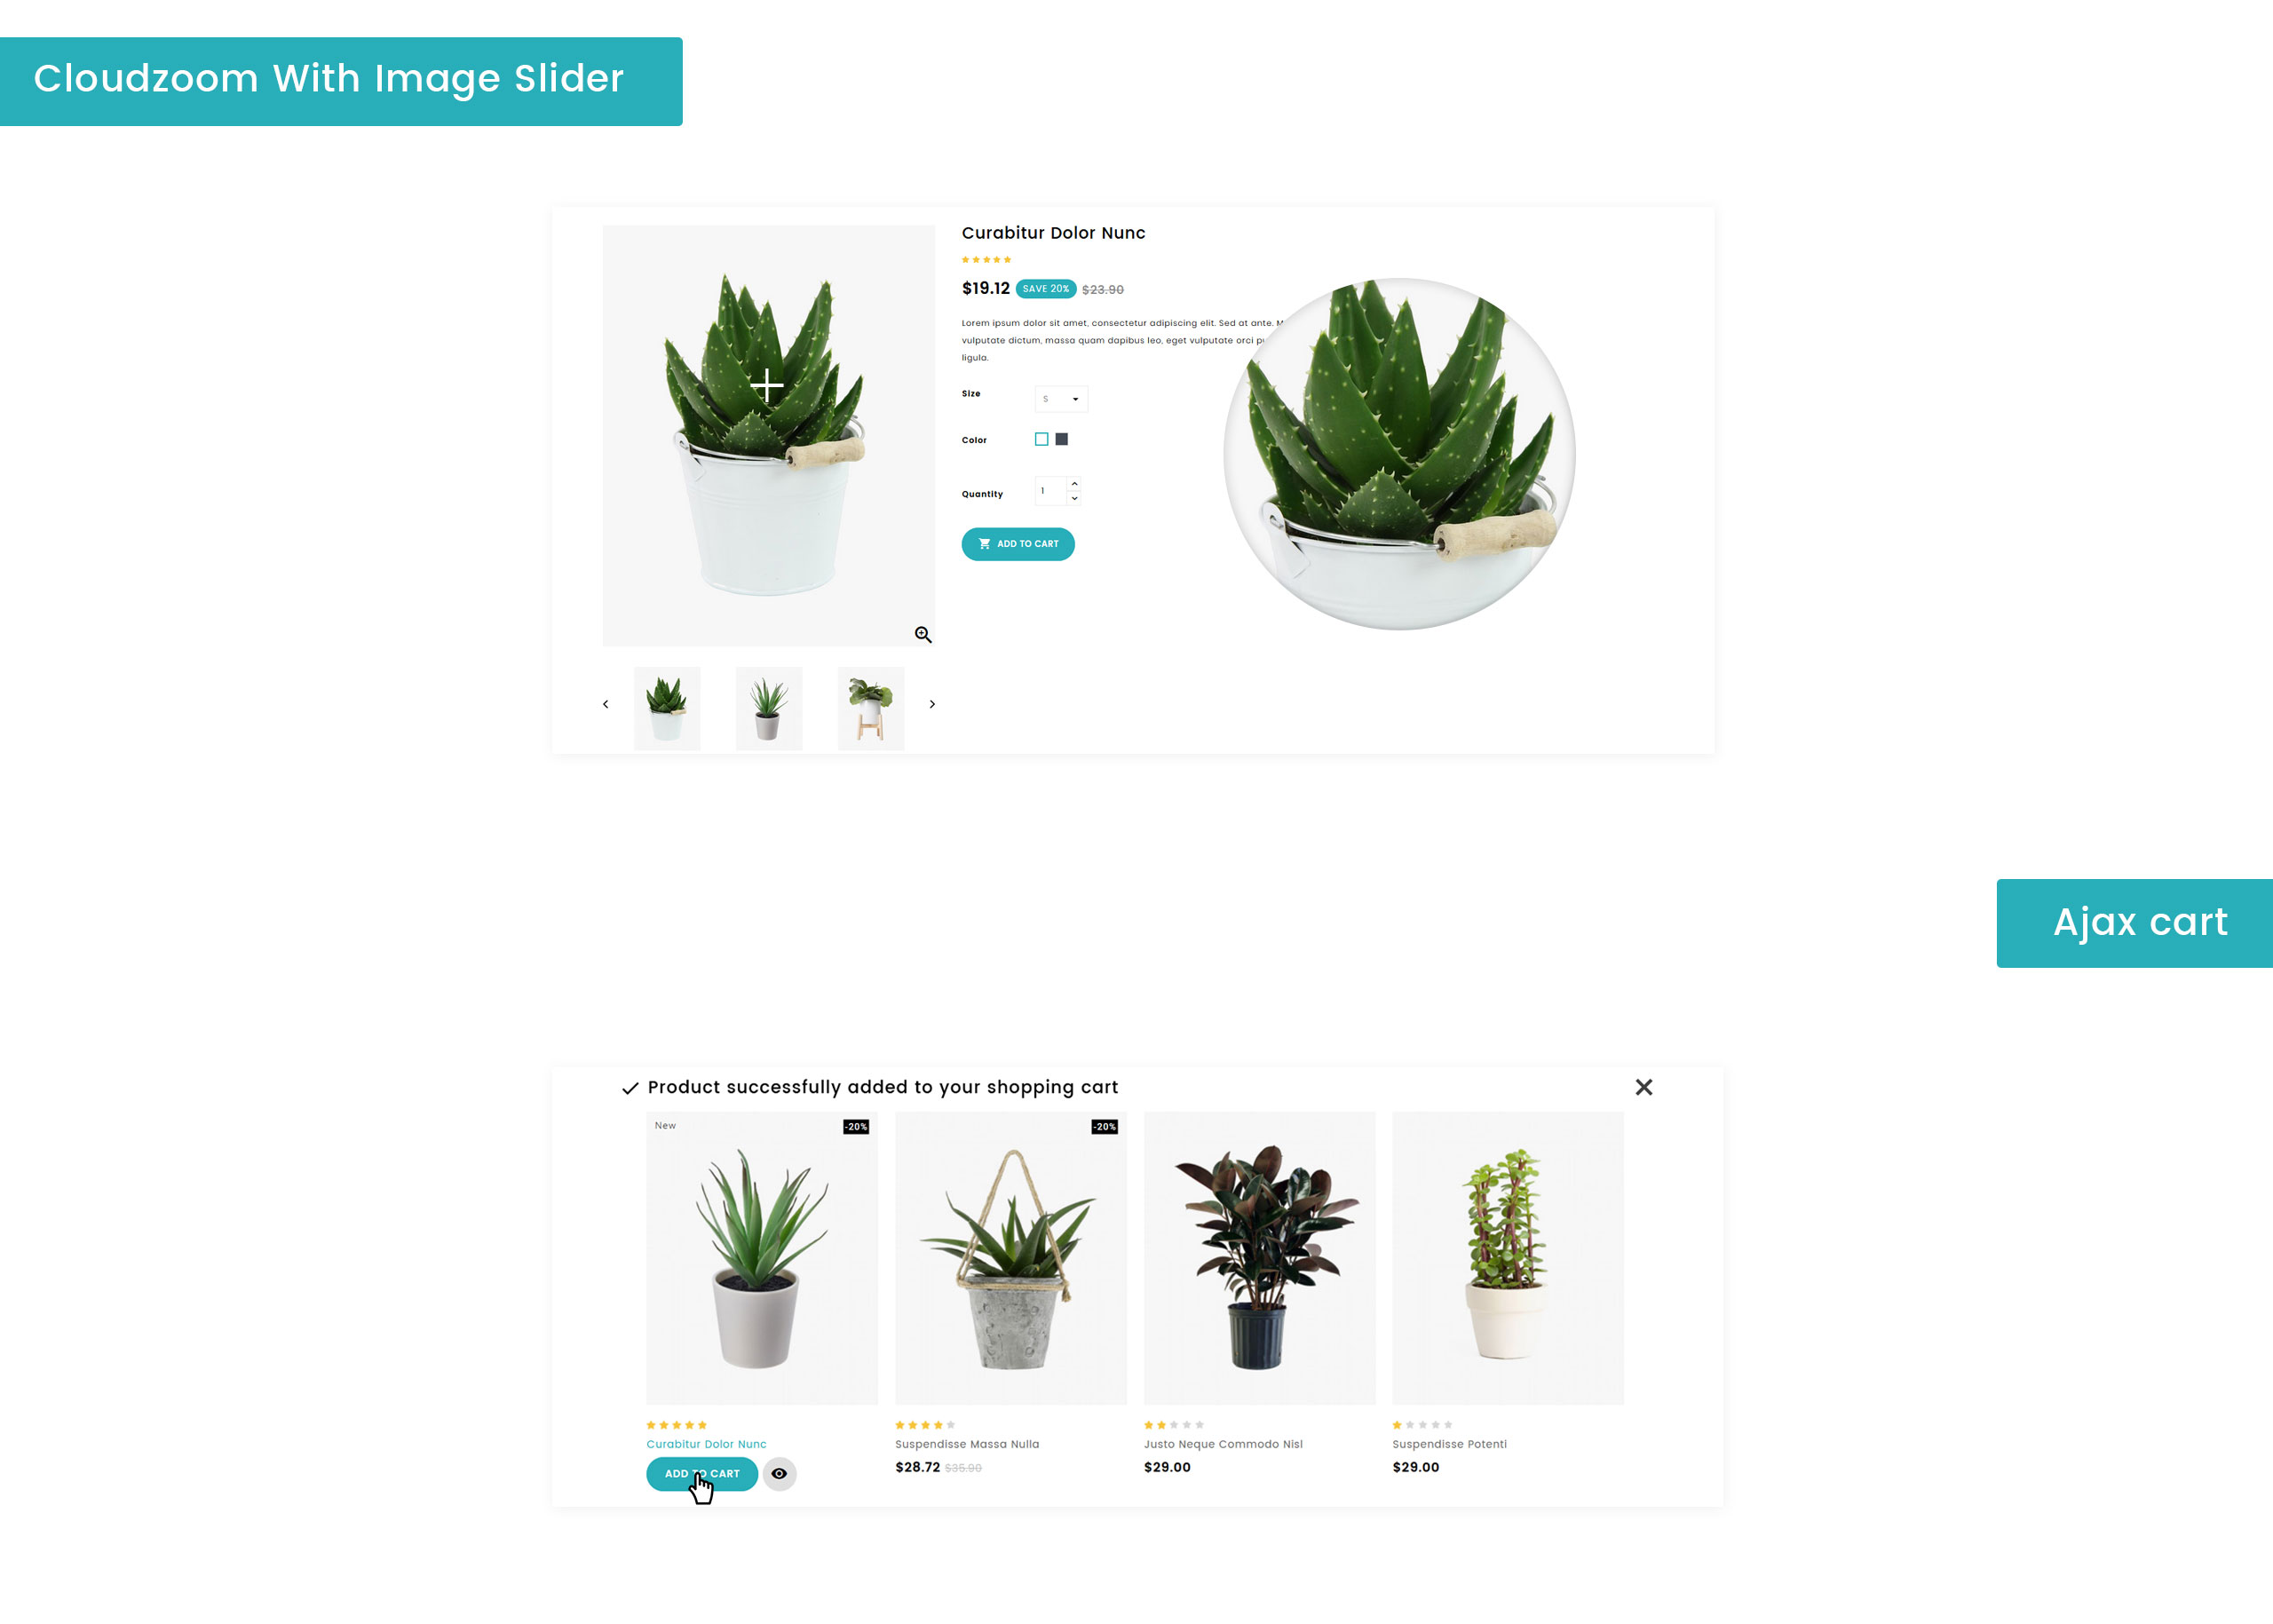Select the dark gray color swatch
This screenshot has height=1624, width=2273.
[1062, 439]
